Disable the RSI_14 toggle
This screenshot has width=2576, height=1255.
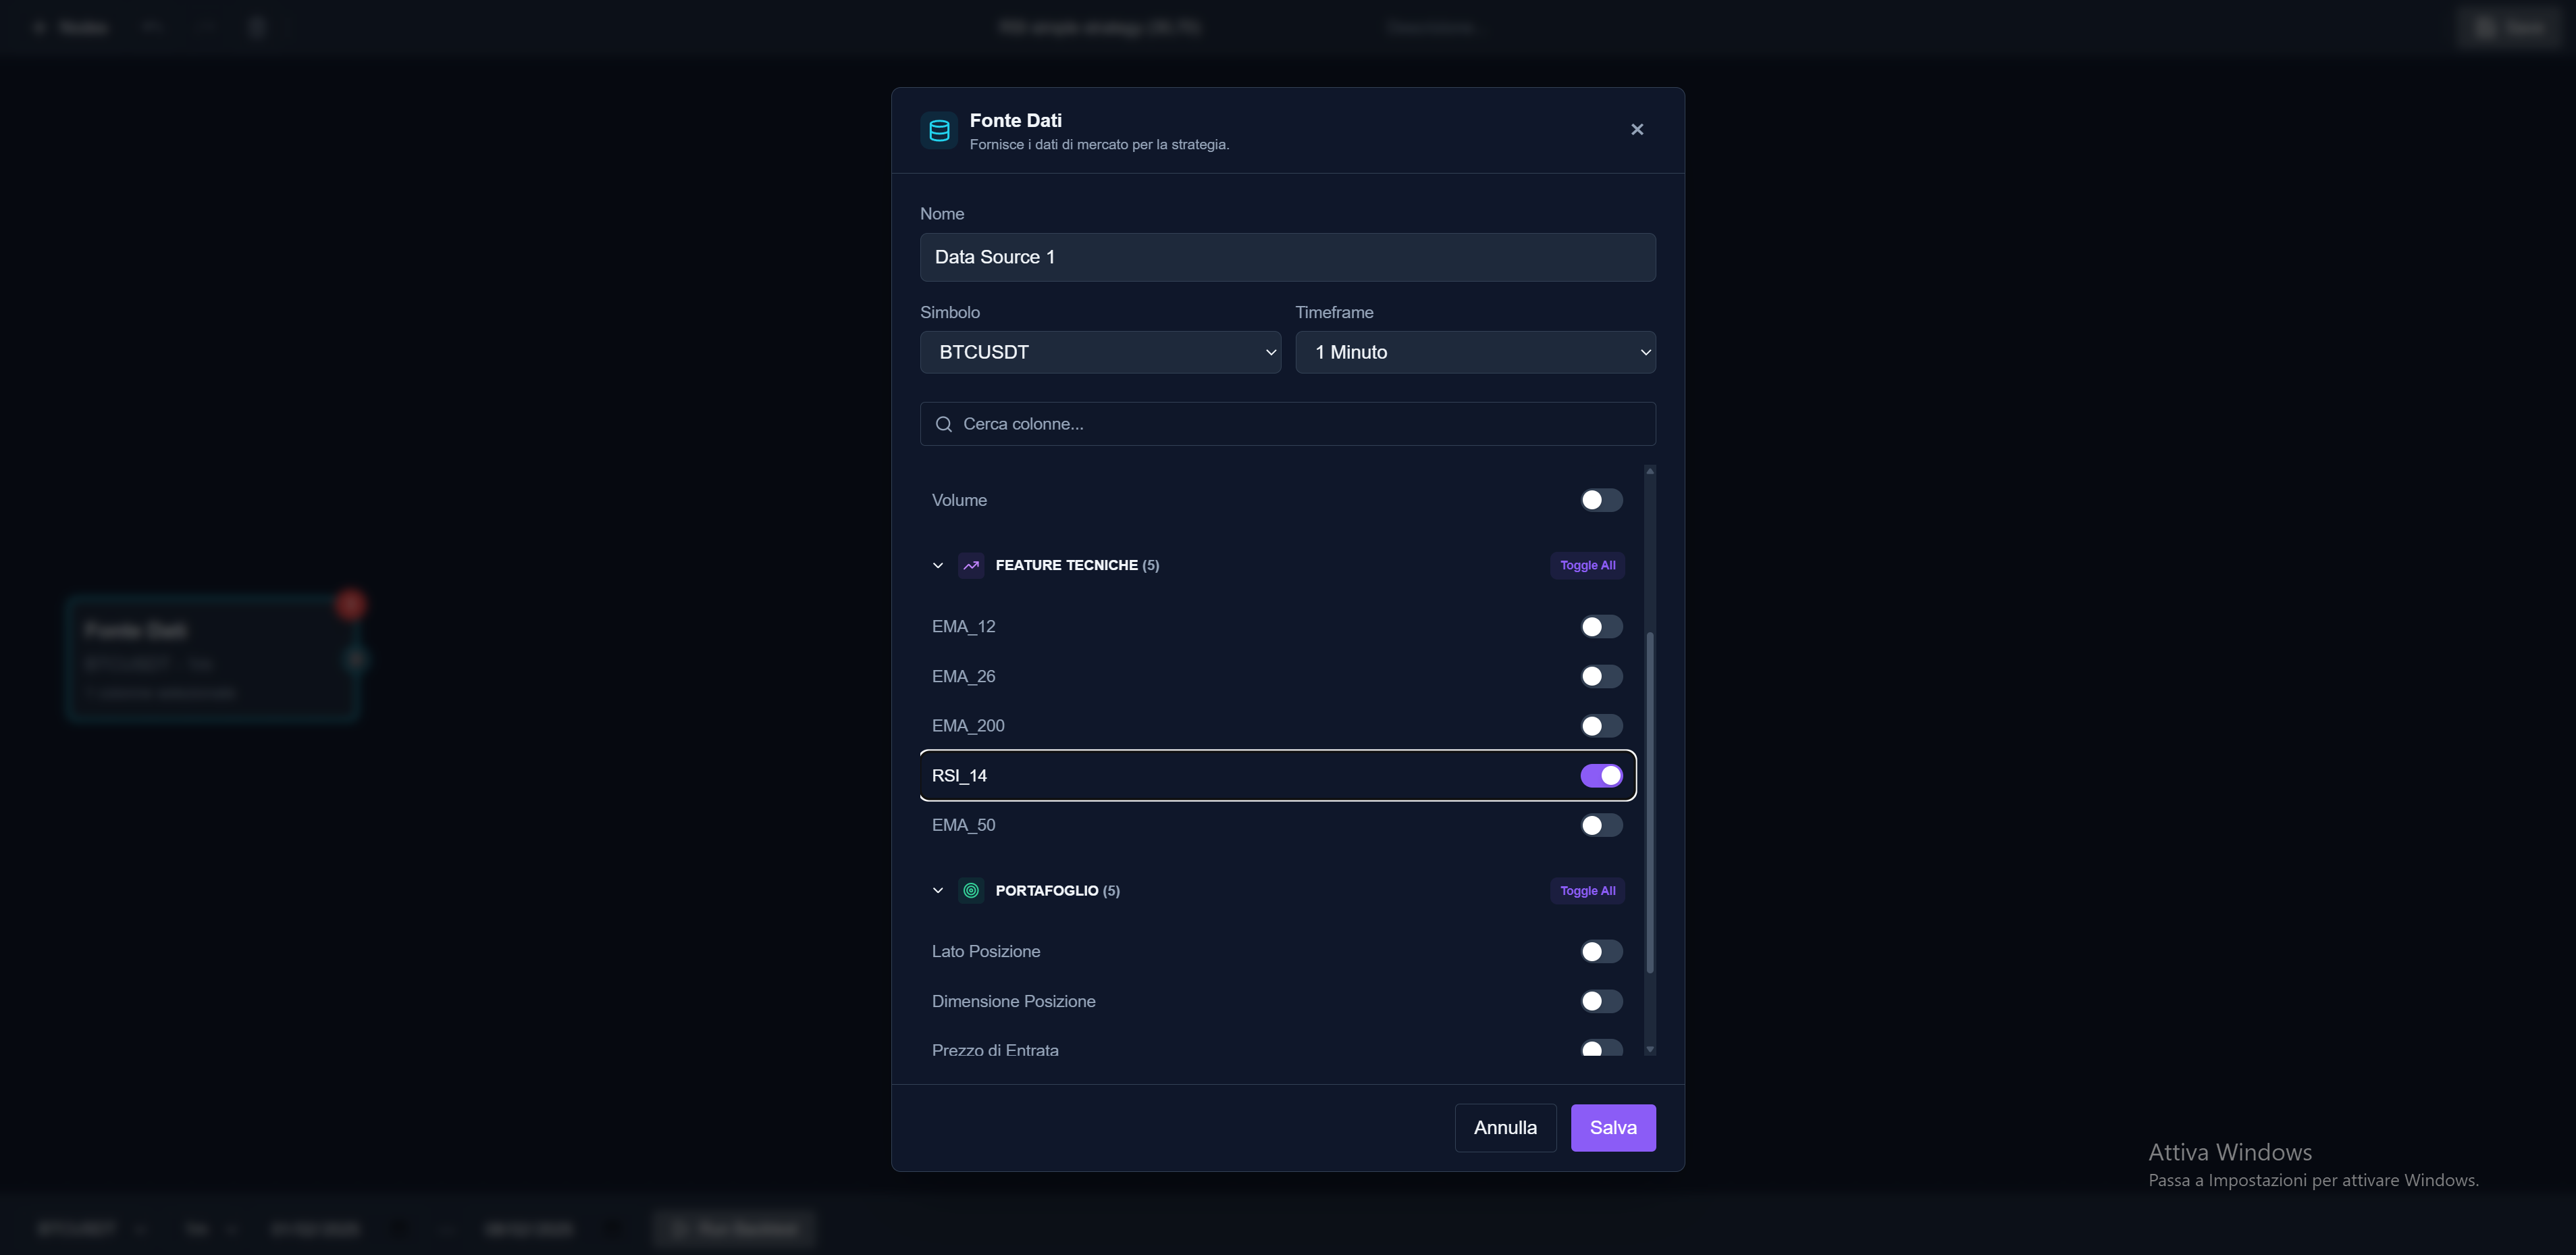tap(1601, 775)
